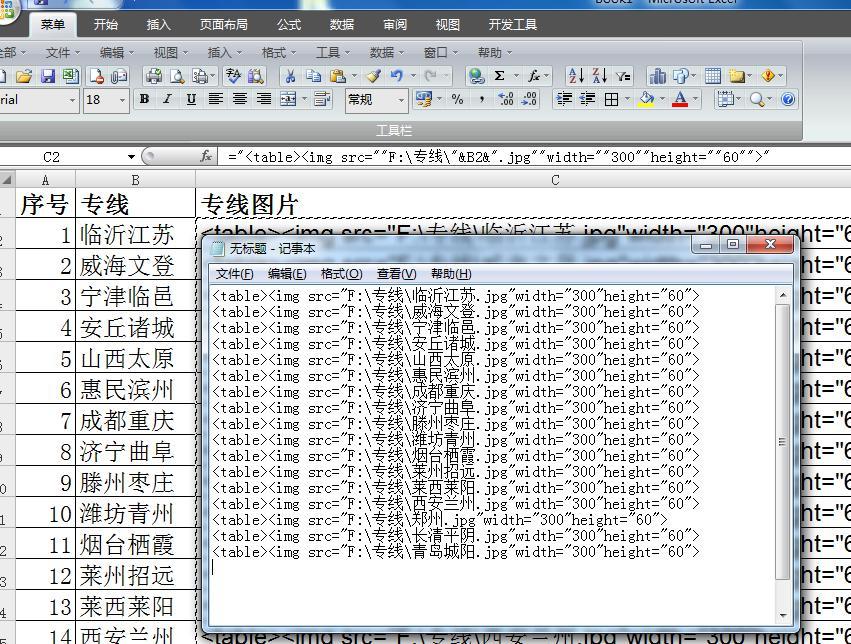Toggle align text left
This screenshot has width=851, height=644.
coord(215,99)
